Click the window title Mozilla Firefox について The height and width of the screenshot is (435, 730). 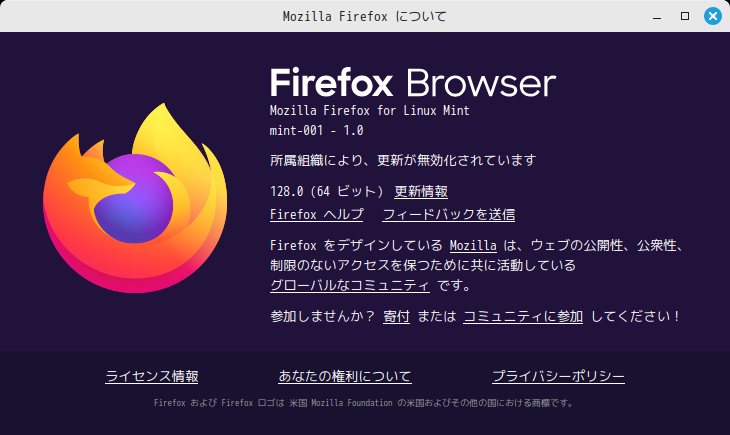[365, 16]
